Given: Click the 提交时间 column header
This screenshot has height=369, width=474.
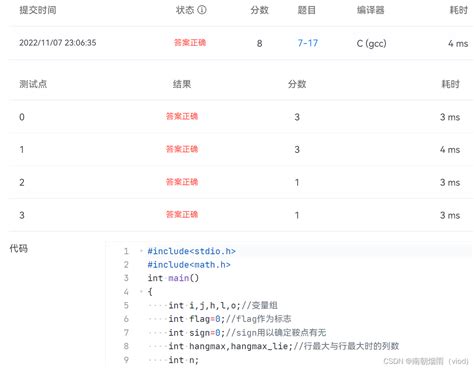Looking at the screenshot, I should pyautogui.click(x=38, y=10).
